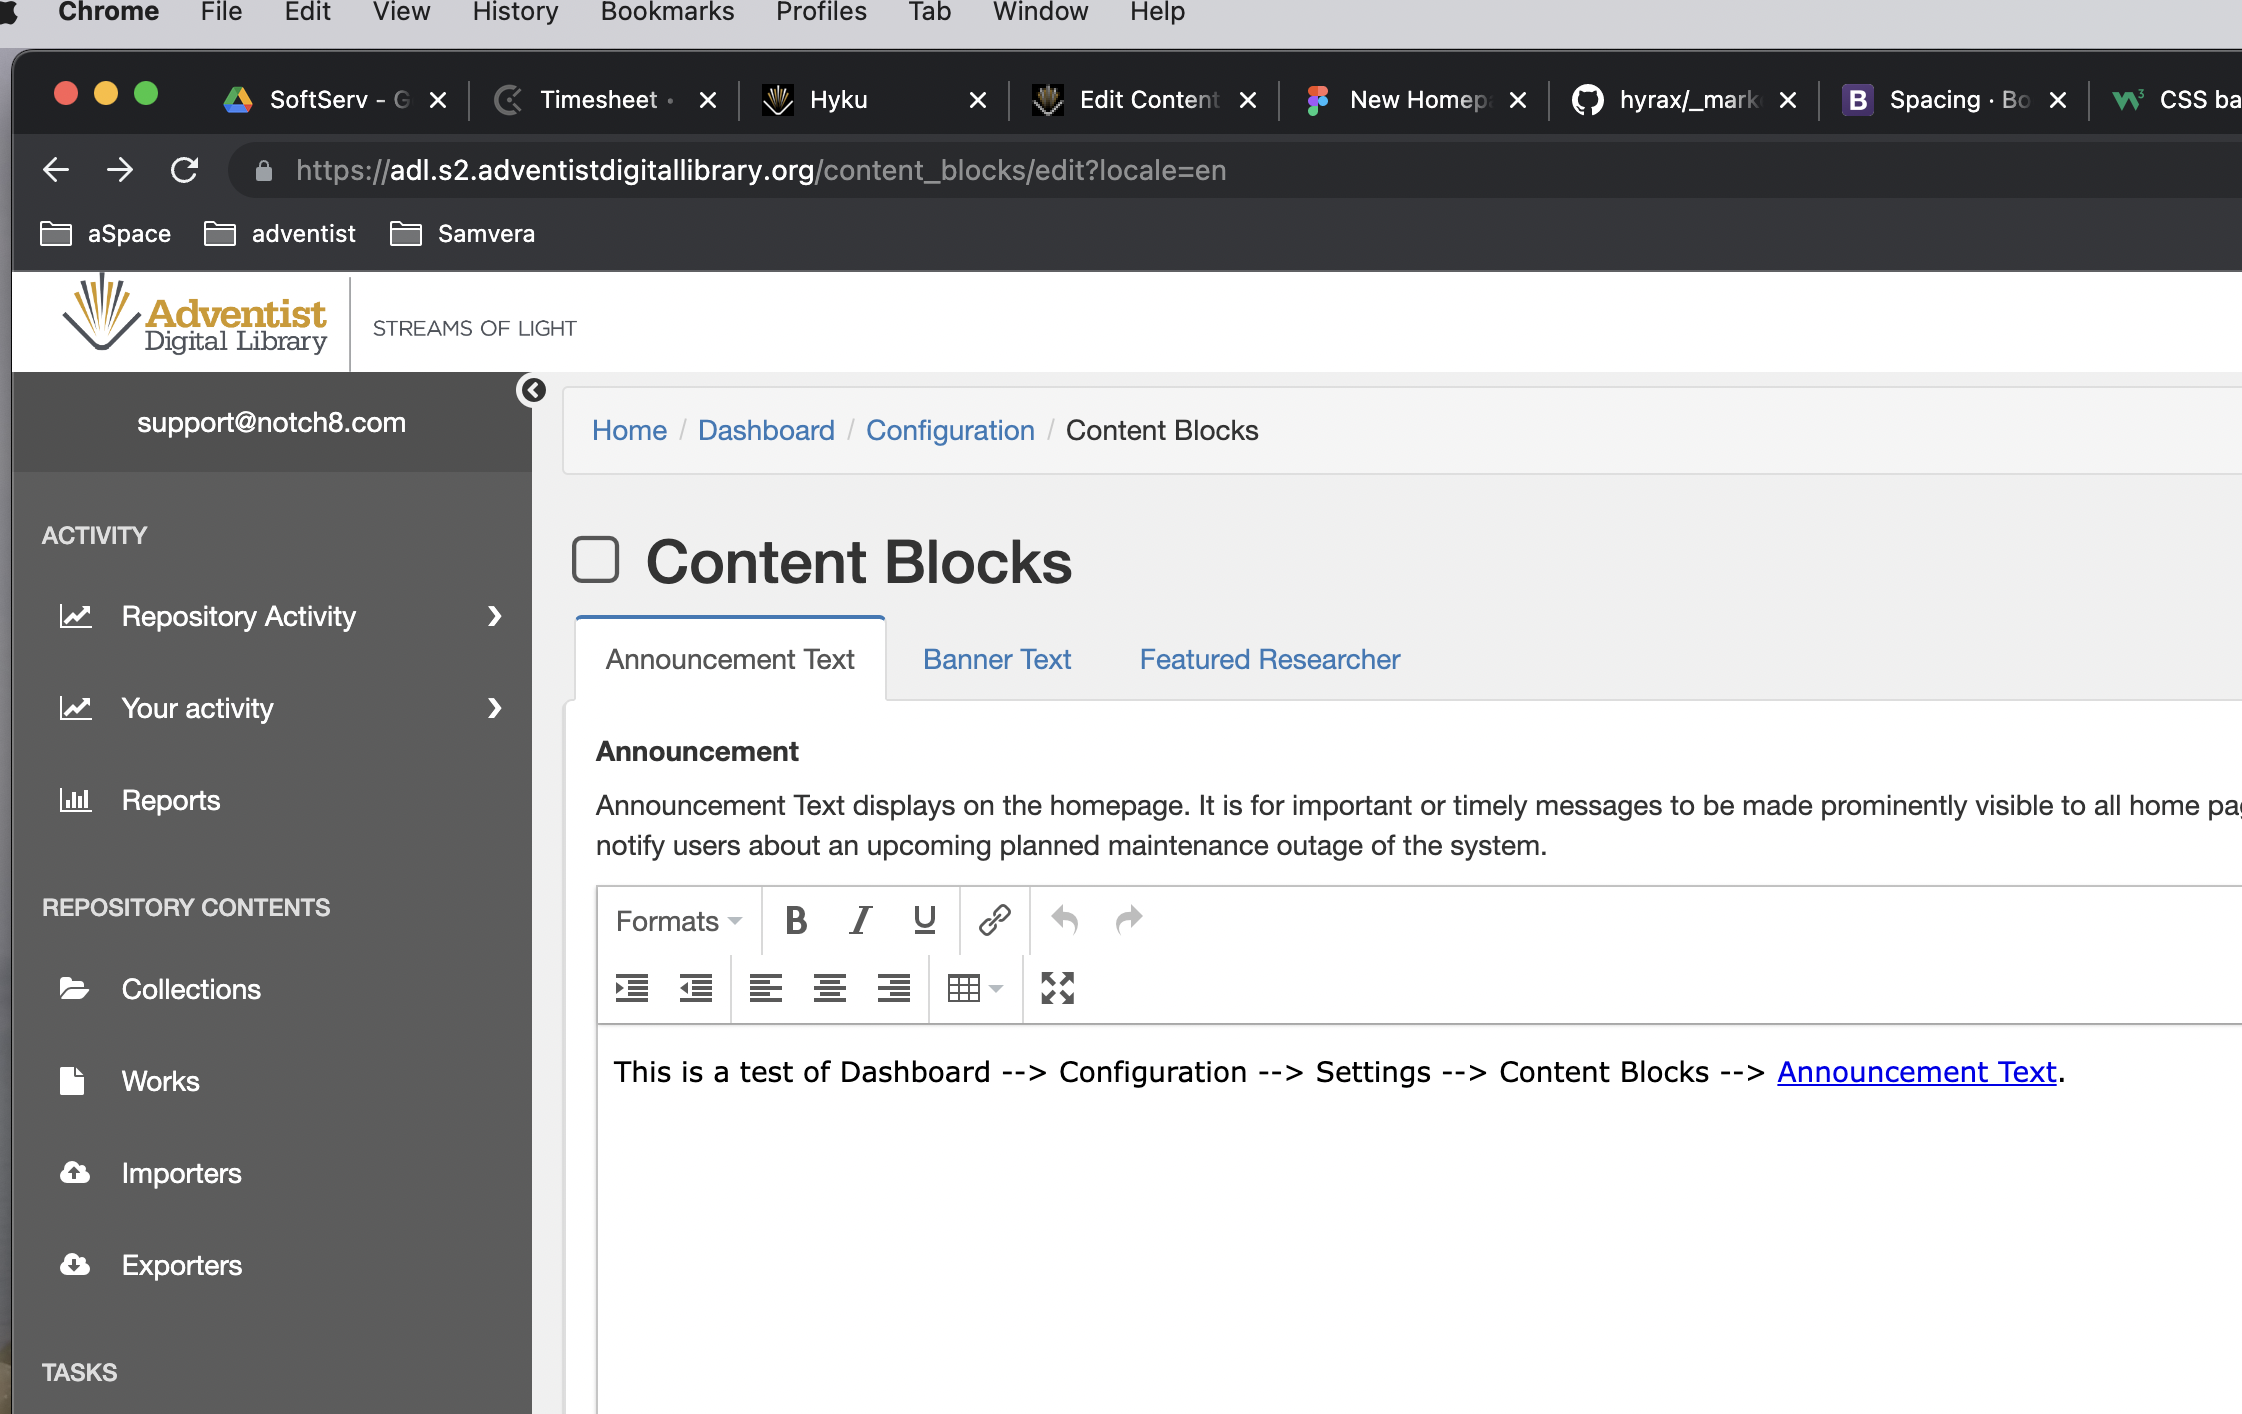Center align the announcement text
This screenshot has height=1414, width=2242.
[829, 988]
